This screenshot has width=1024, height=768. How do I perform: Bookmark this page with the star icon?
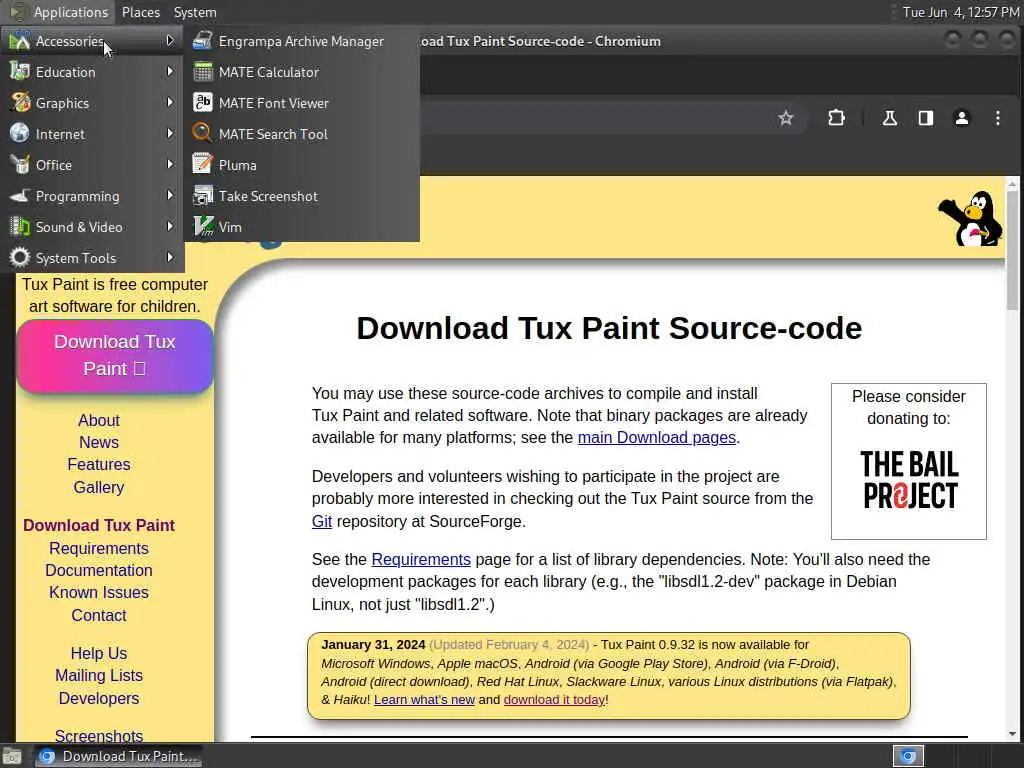[x=786, y=118]
